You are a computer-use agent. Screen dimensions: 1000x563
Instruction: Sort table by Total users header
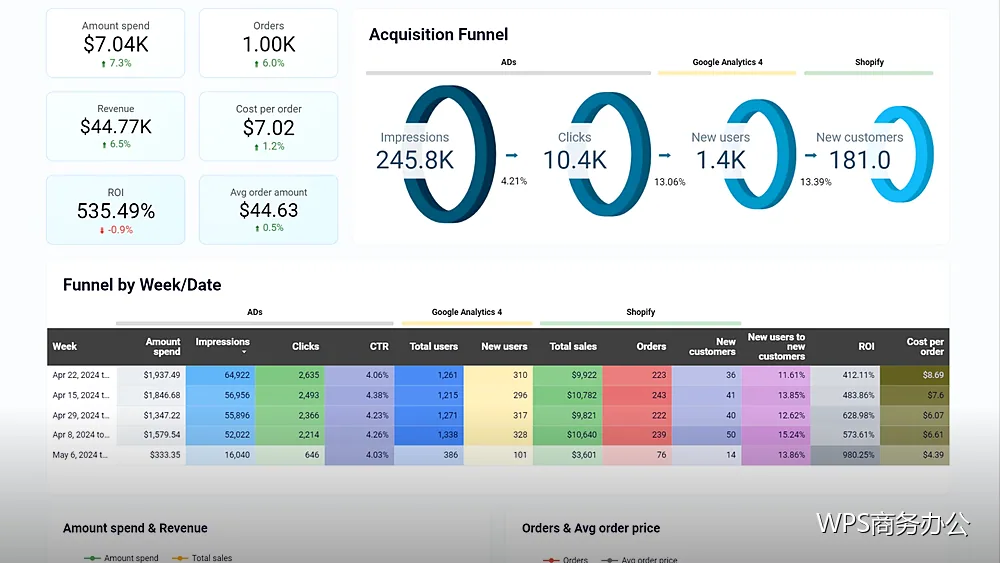click(434, 346)
